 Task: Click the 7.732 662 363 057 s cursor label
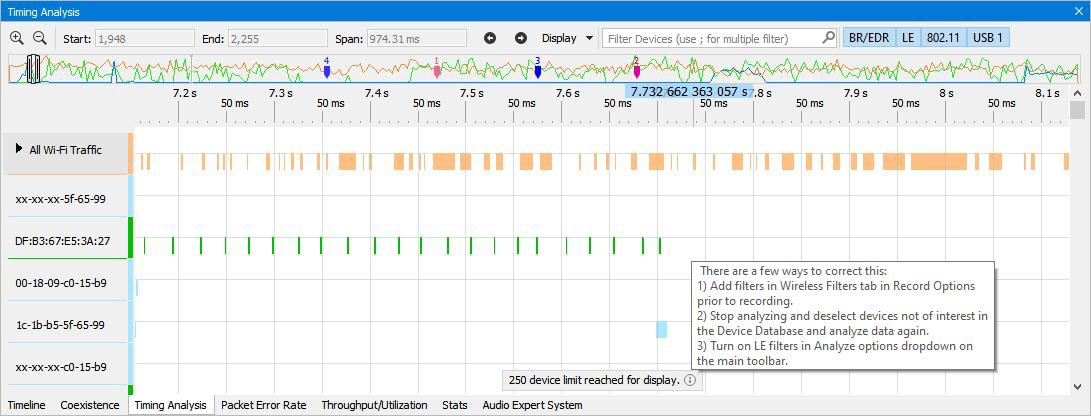point(689,91)
